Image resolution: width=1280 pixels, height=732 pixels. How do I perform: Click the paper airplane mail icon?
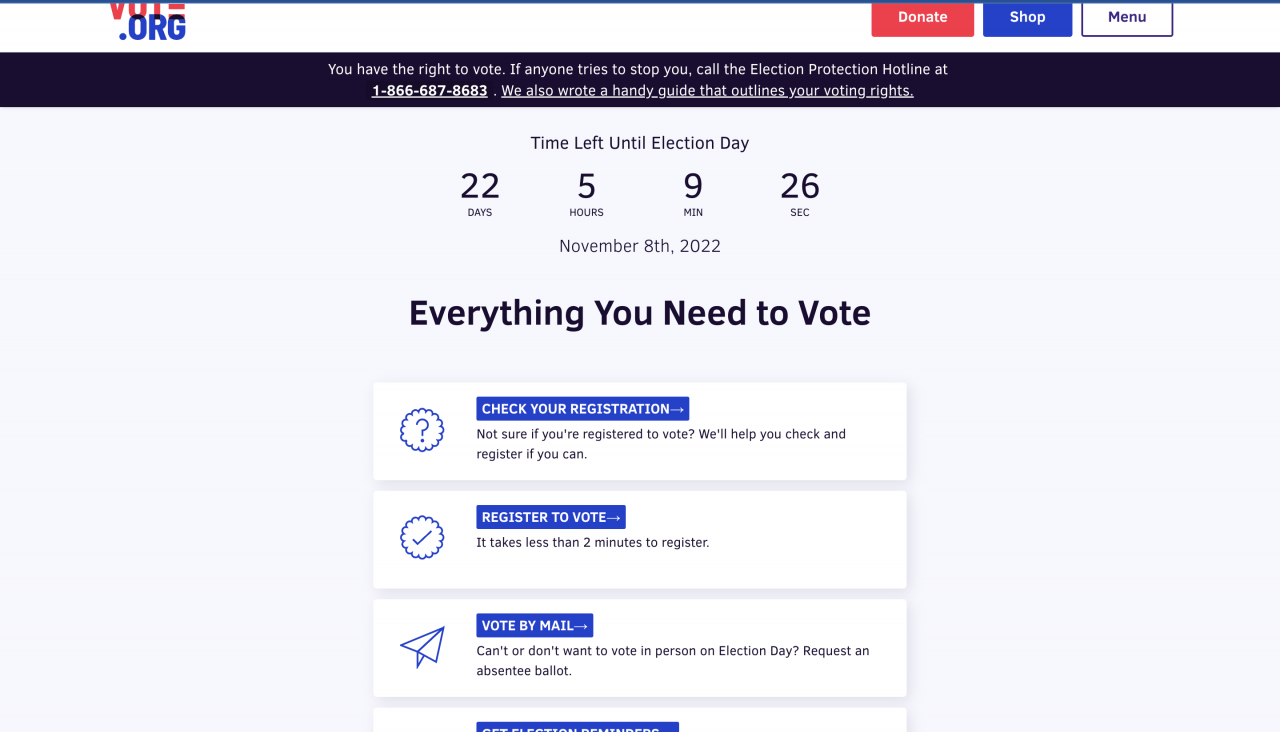pyautogui.click(x=422, y=647)
